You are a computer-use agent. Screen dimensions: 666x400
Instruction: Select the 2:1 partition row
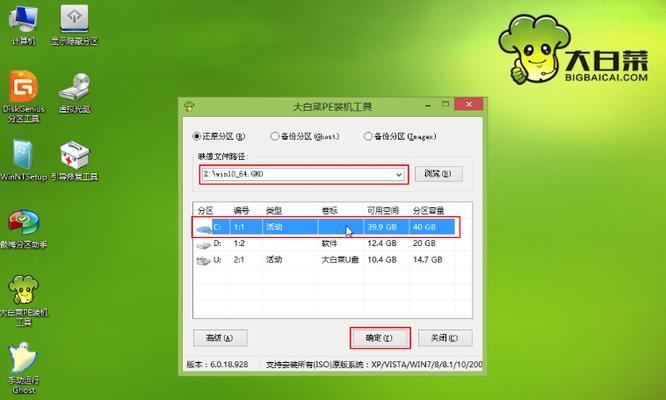click(325, 260)
